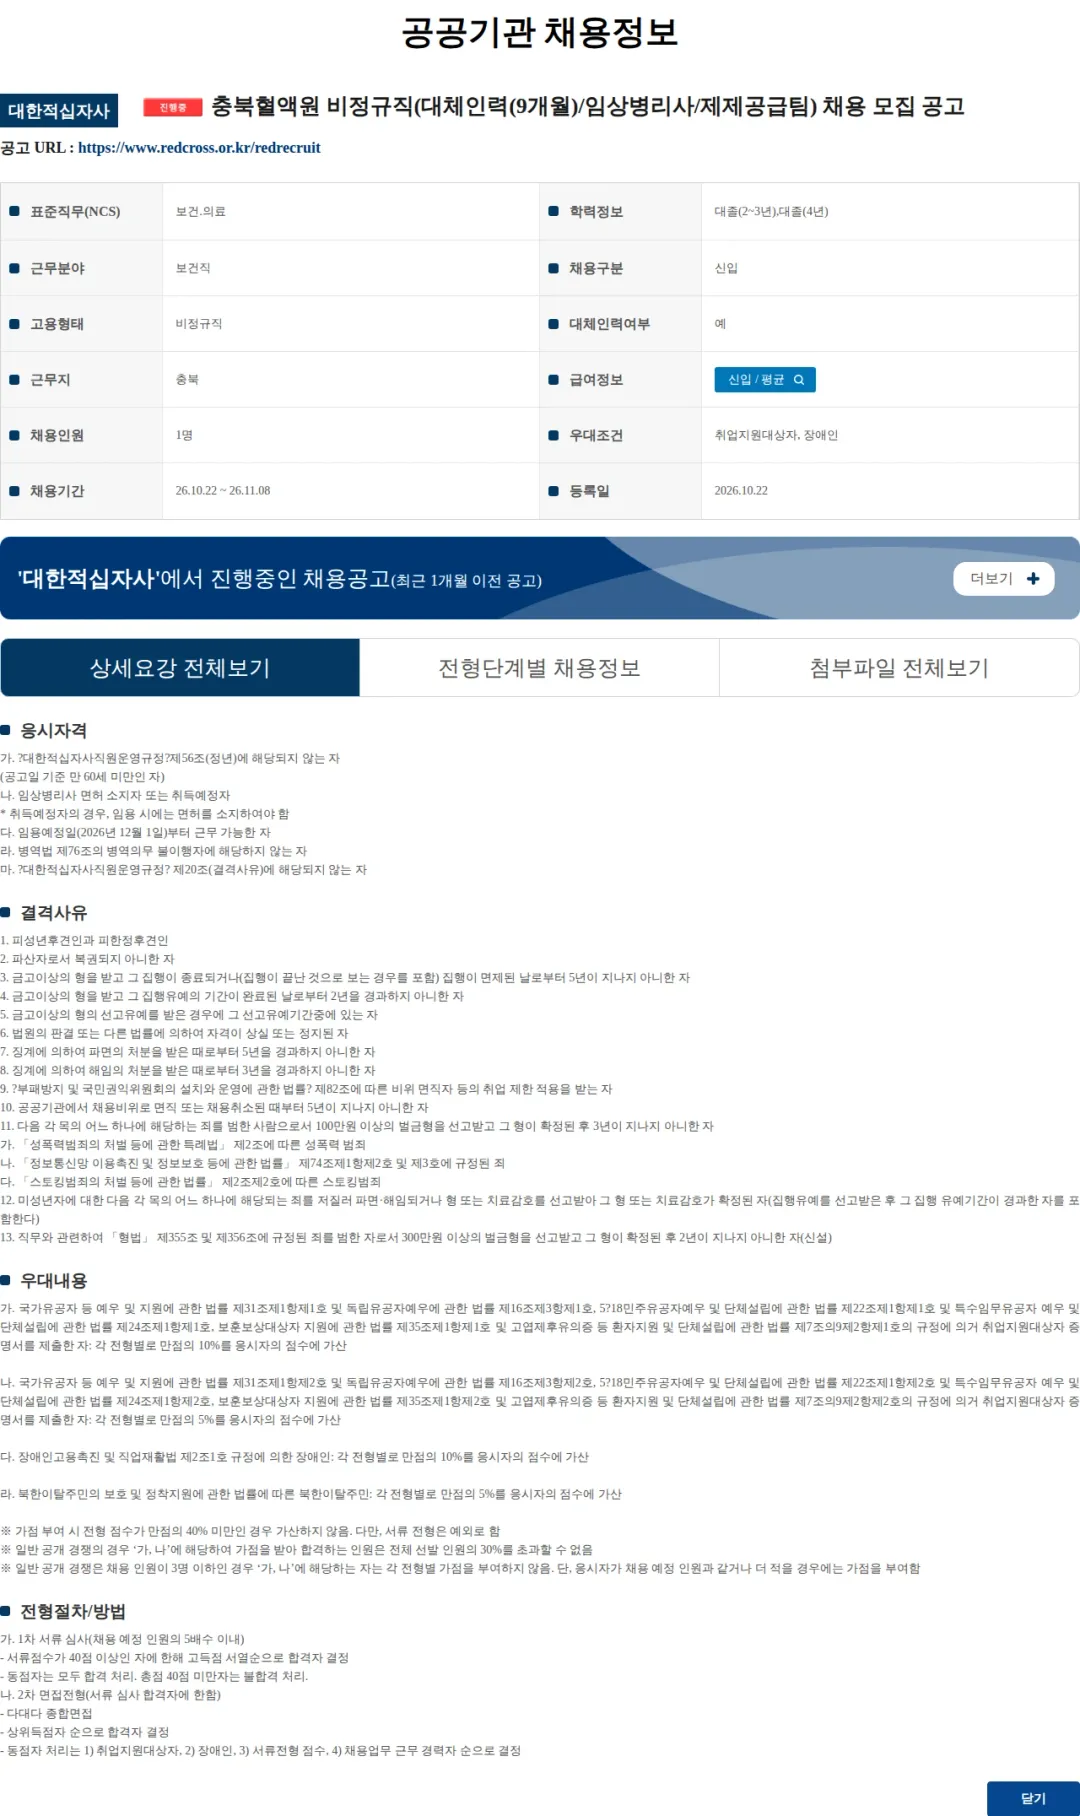
Task: Open the 전형단계별 채용정보 tab
Action: pos(539,668)
